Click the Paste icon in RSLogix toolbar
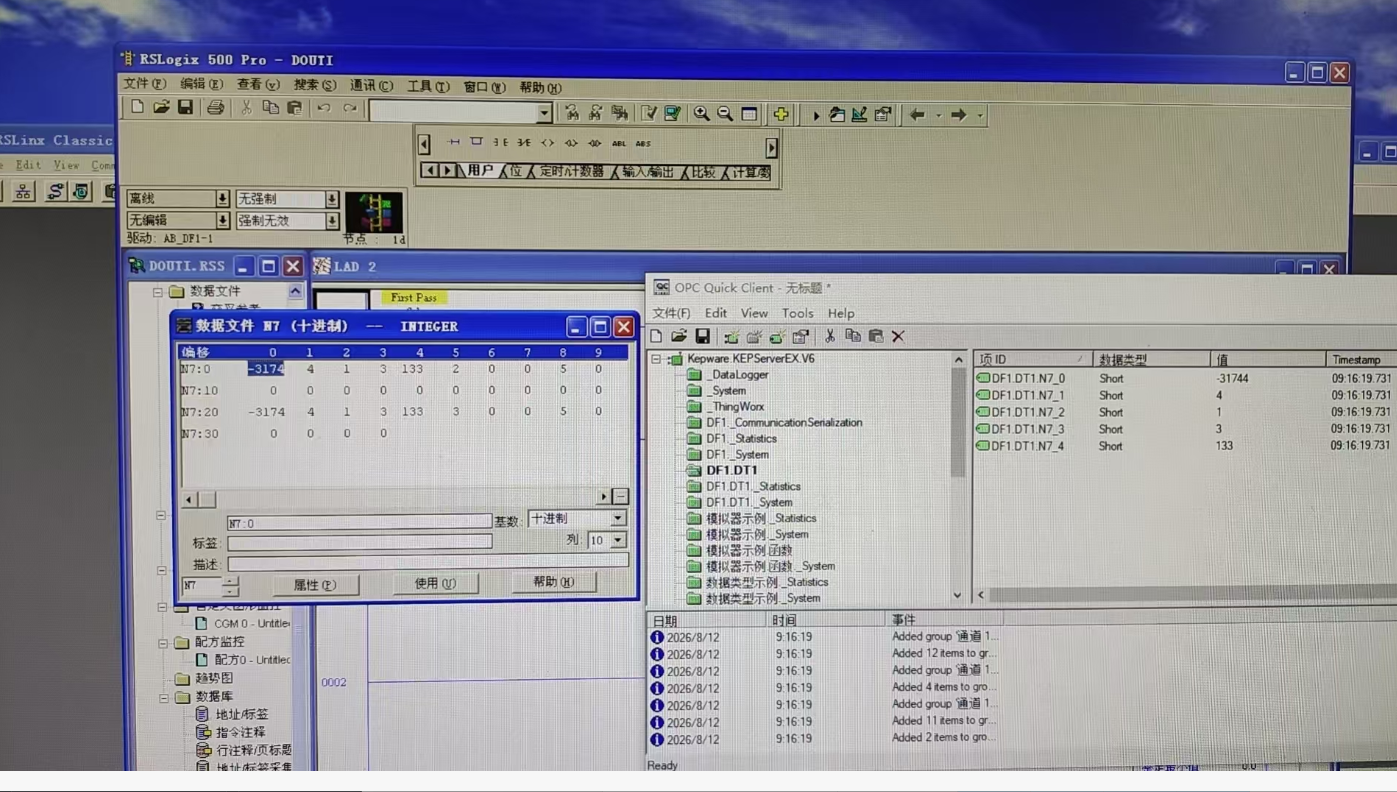The height and width of the screenshot is (792, 1397). [x=294, y=108]
